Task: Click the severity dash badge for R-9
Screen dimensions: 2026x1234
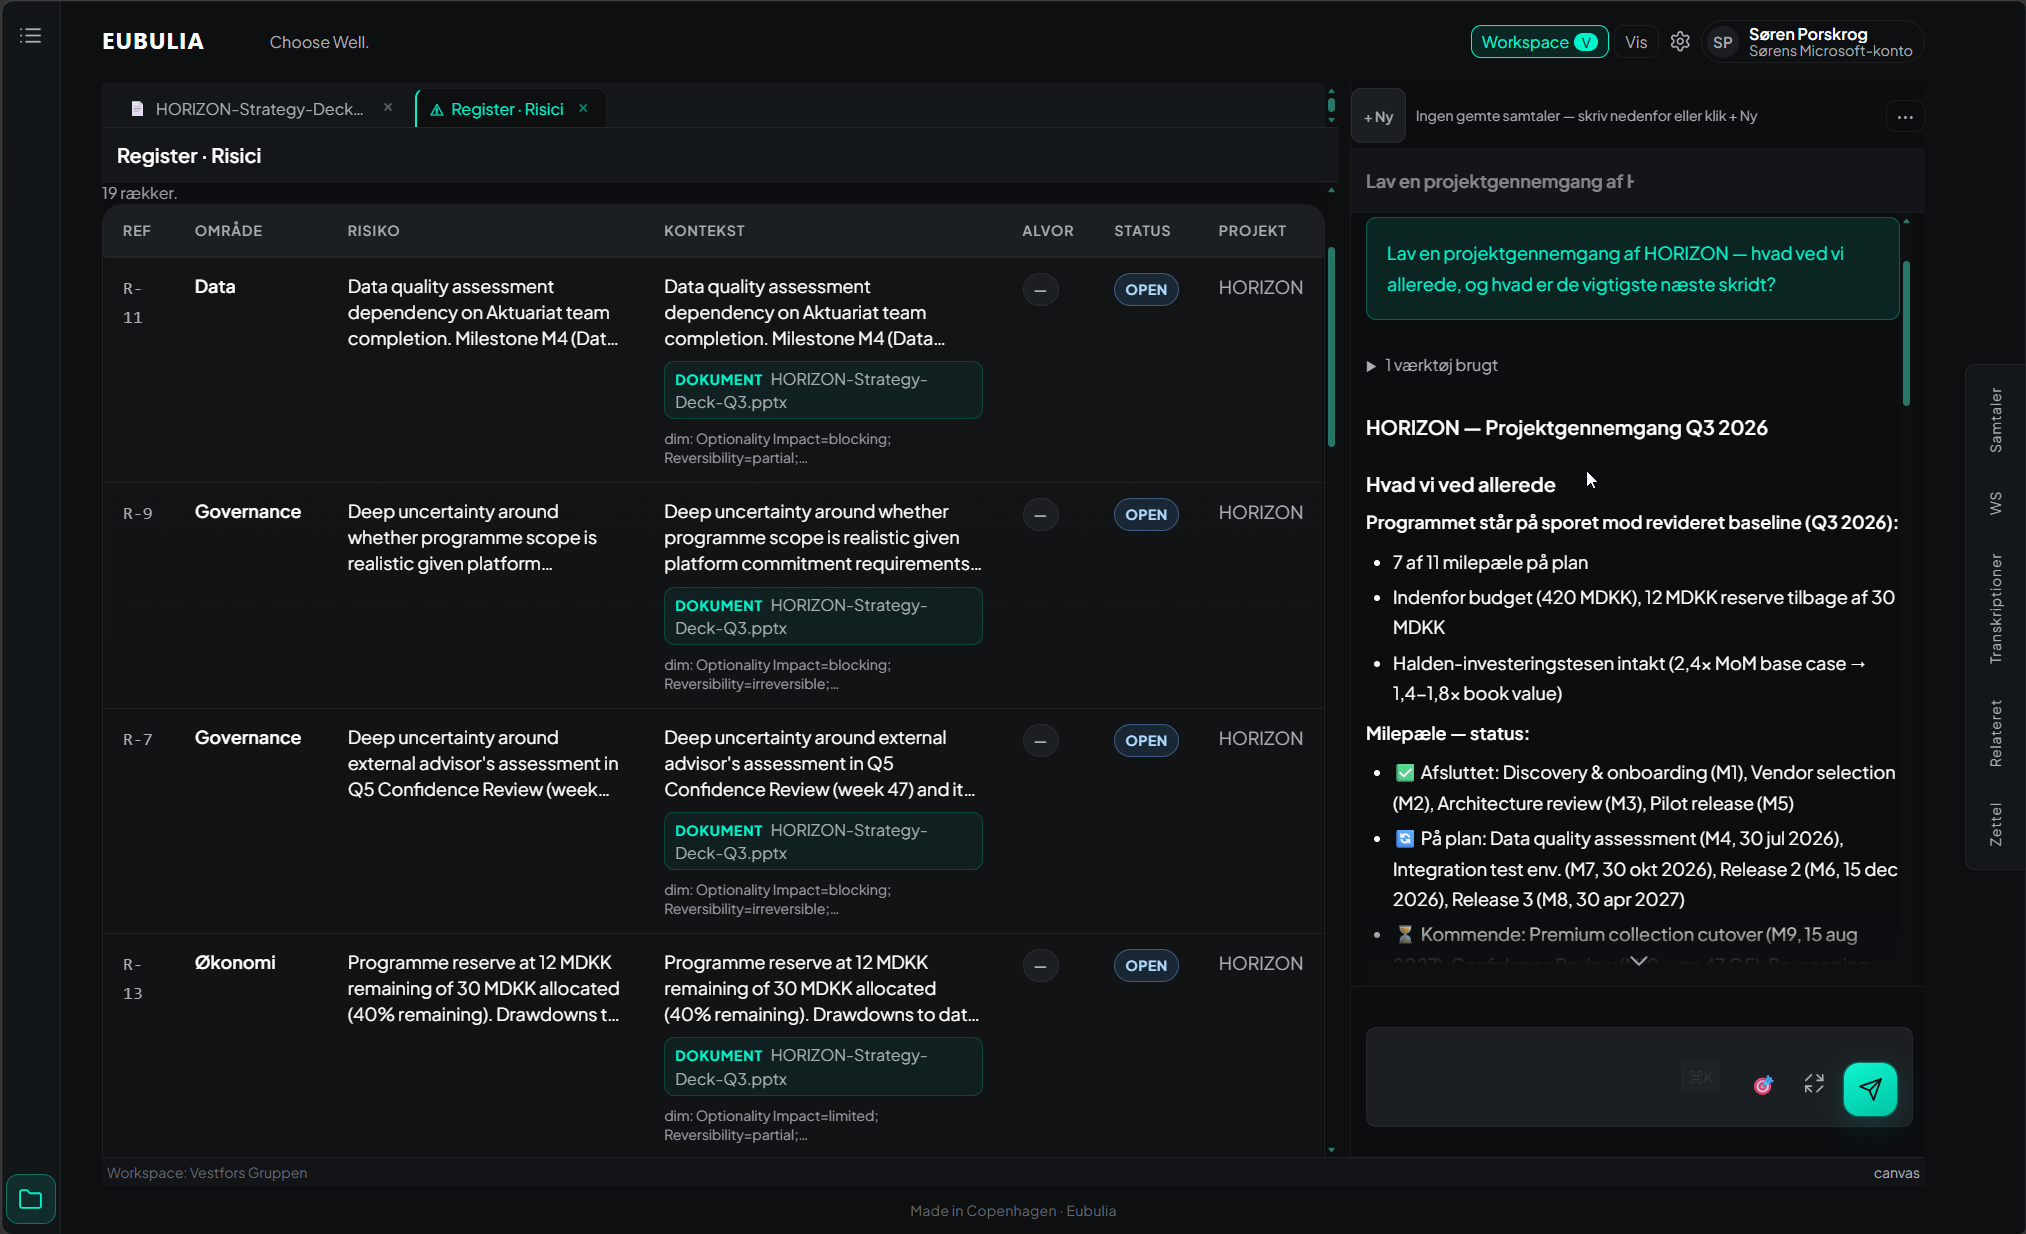Action: (x=1040, y=515)
